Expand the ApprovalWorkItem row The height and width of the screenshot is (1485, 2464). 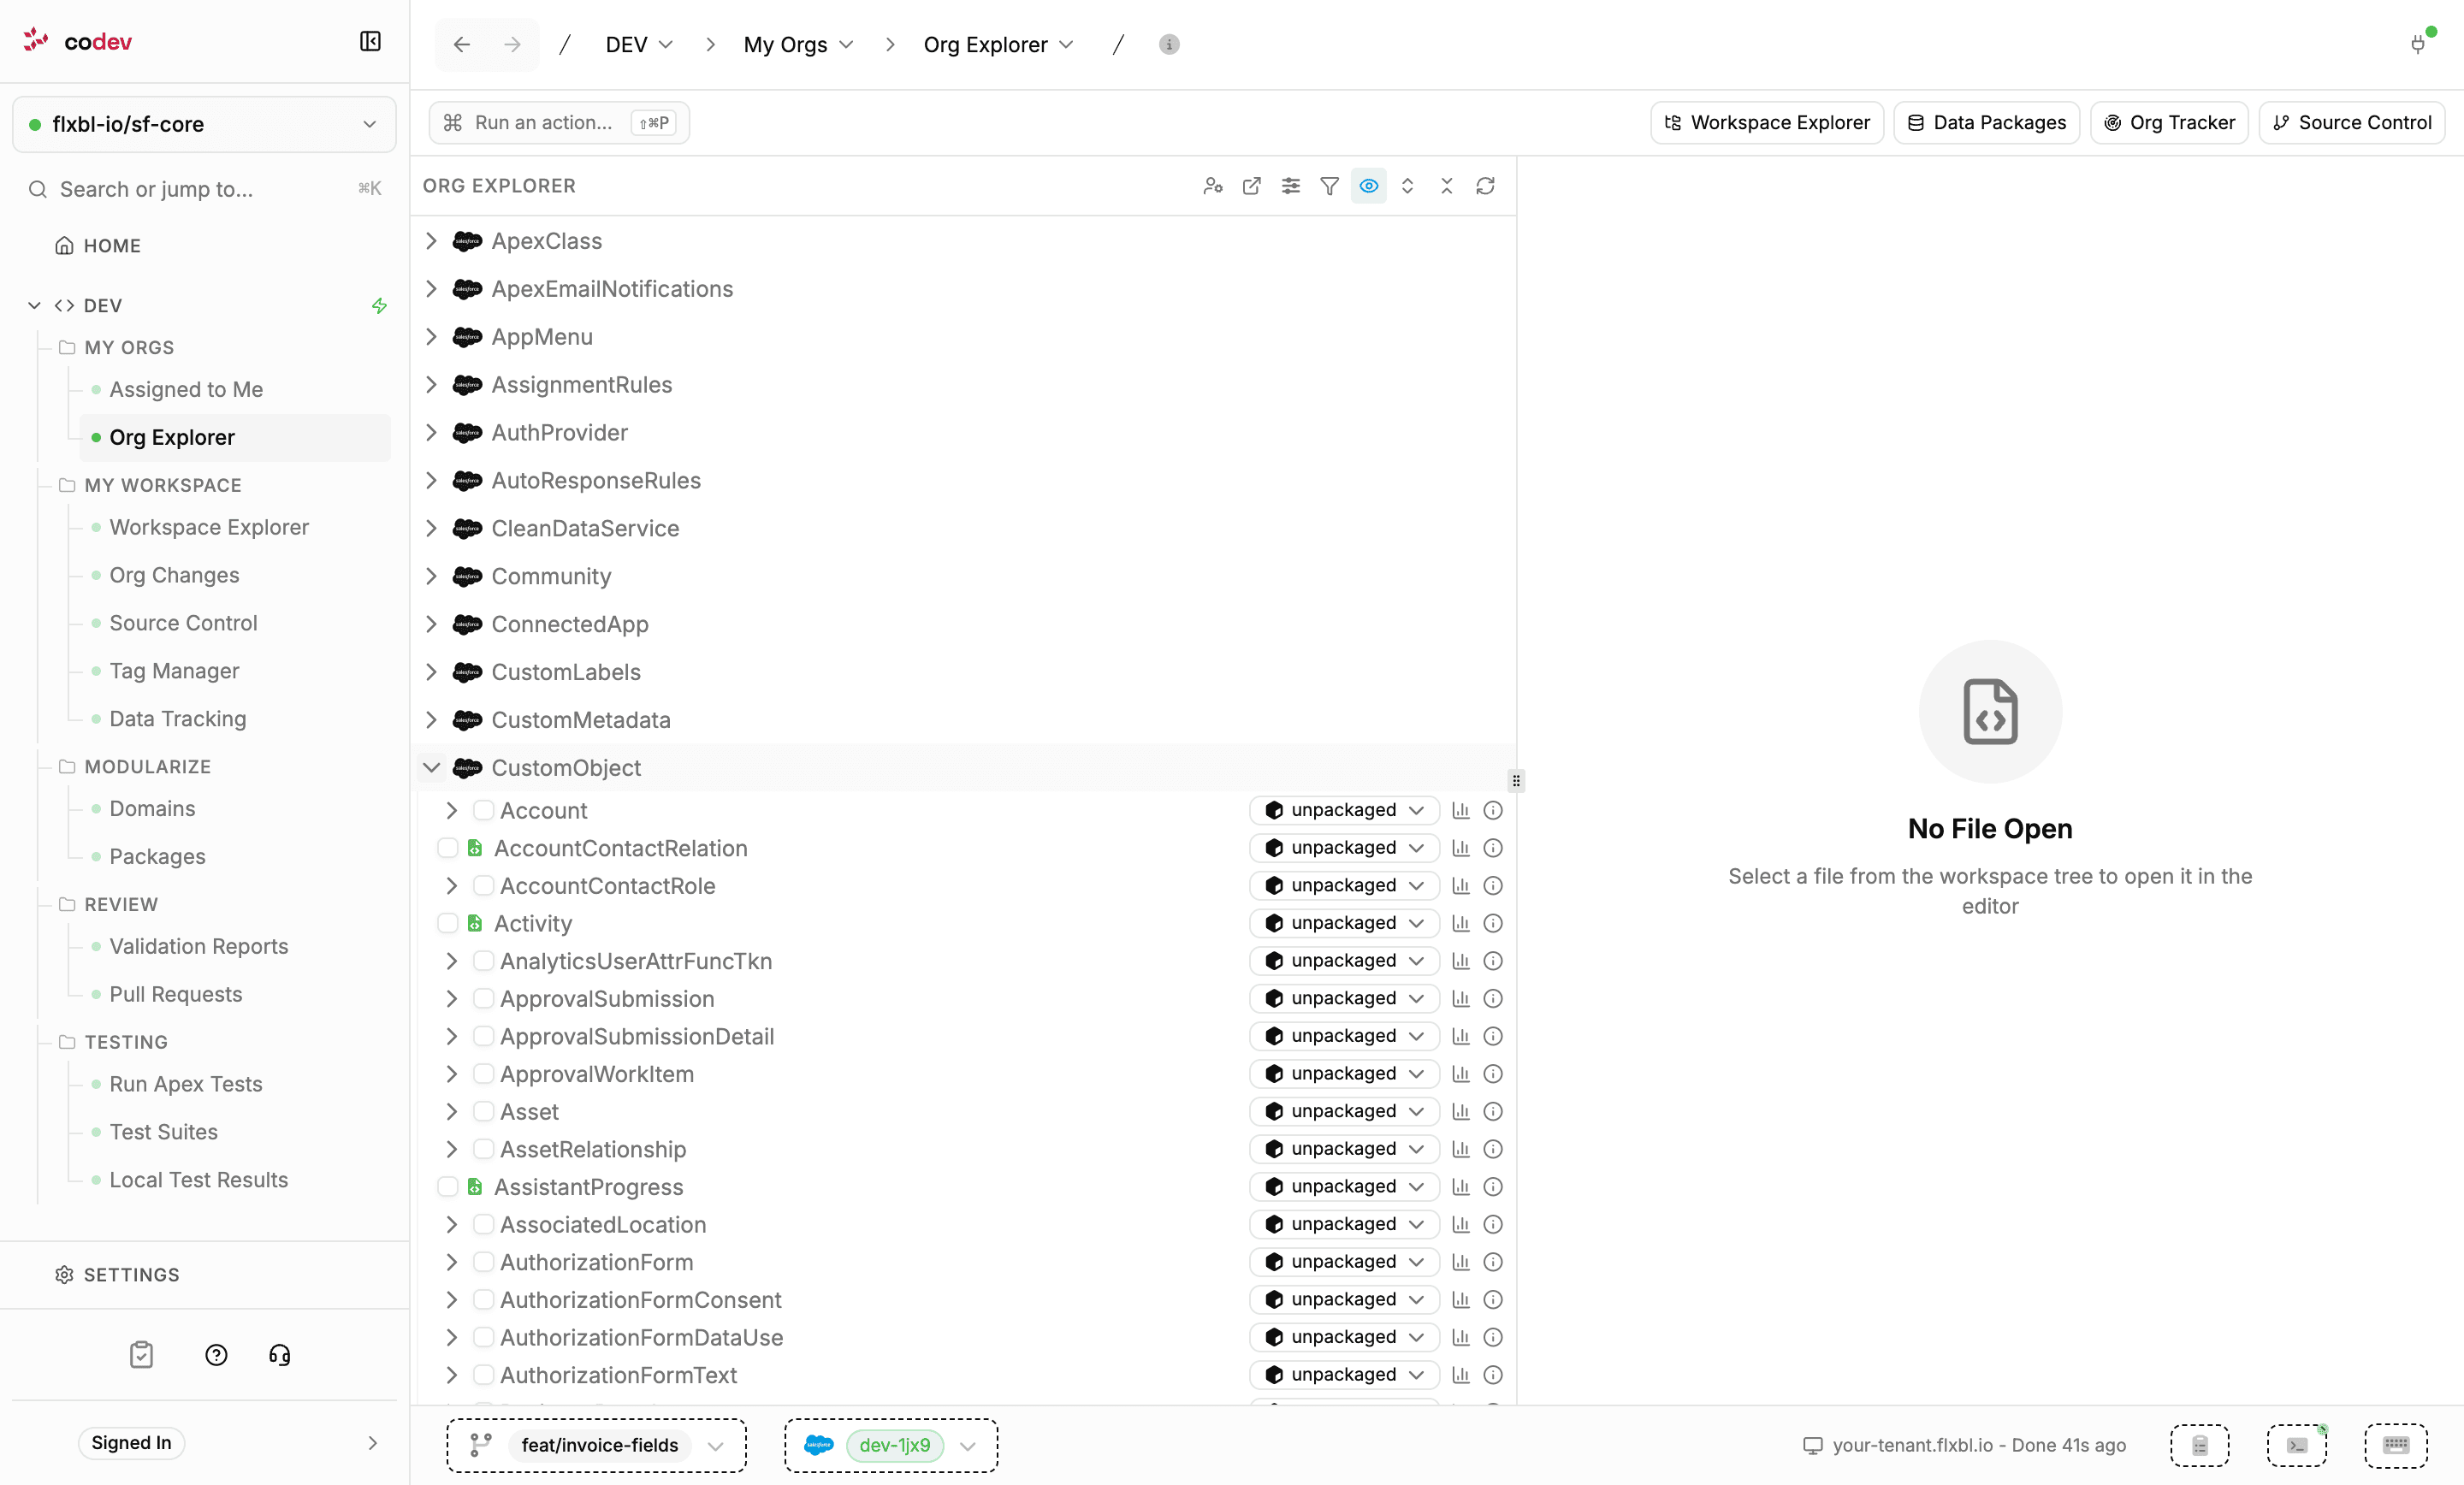(x=451, y=1073)
